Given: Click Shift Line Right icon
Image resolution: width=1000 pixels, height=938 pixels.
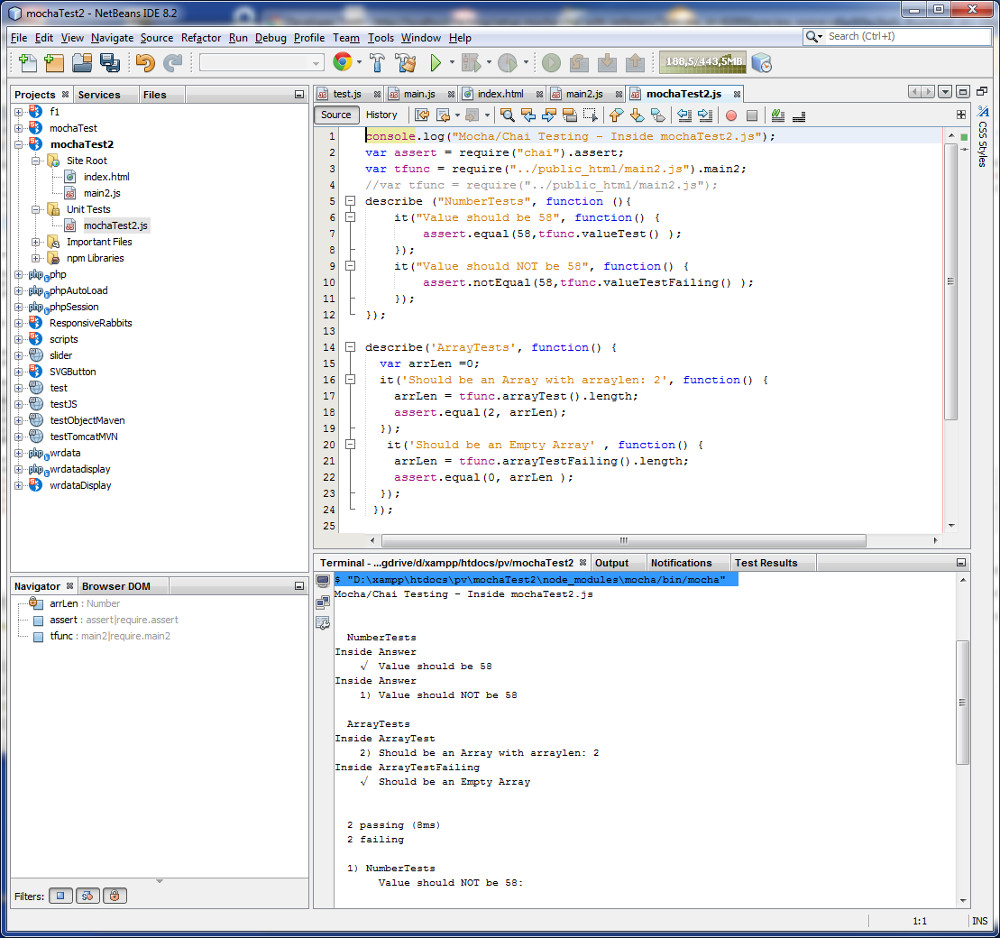Looking at the screenshot, I should pyautogui.click(x=705, y=115).
